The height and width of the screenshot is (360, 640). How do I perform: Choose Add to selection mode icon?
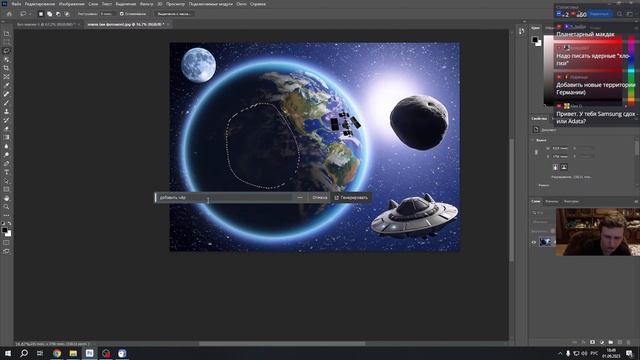49,14
